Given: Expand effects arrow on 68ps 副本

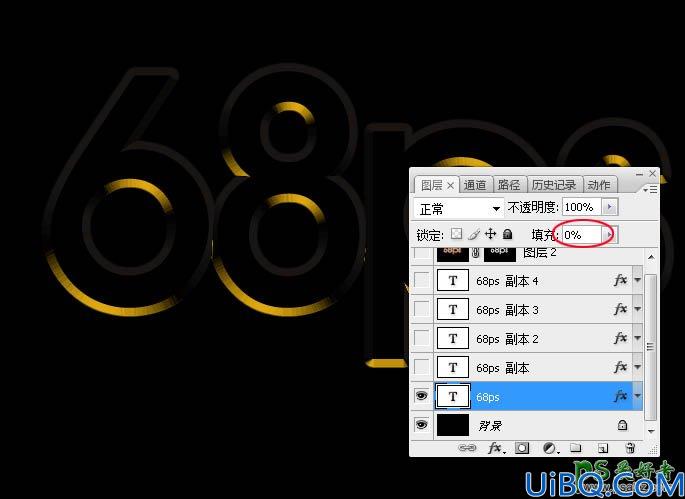Looking at the screenshot, I should 637,367.
